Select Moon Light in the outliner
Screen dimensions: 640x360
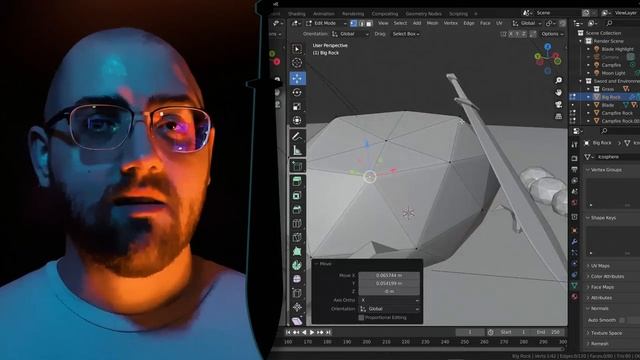click(x=613, y=73)
